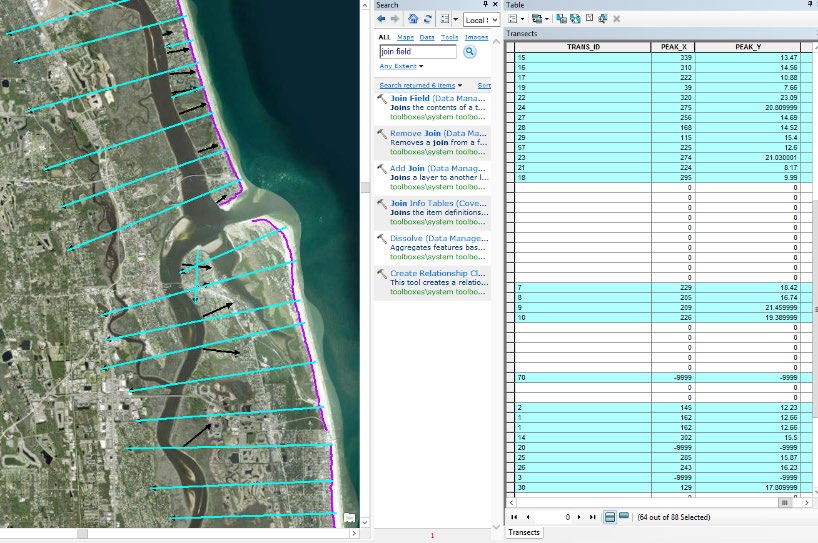Click the magnifier search button

[x=470, y=52]
